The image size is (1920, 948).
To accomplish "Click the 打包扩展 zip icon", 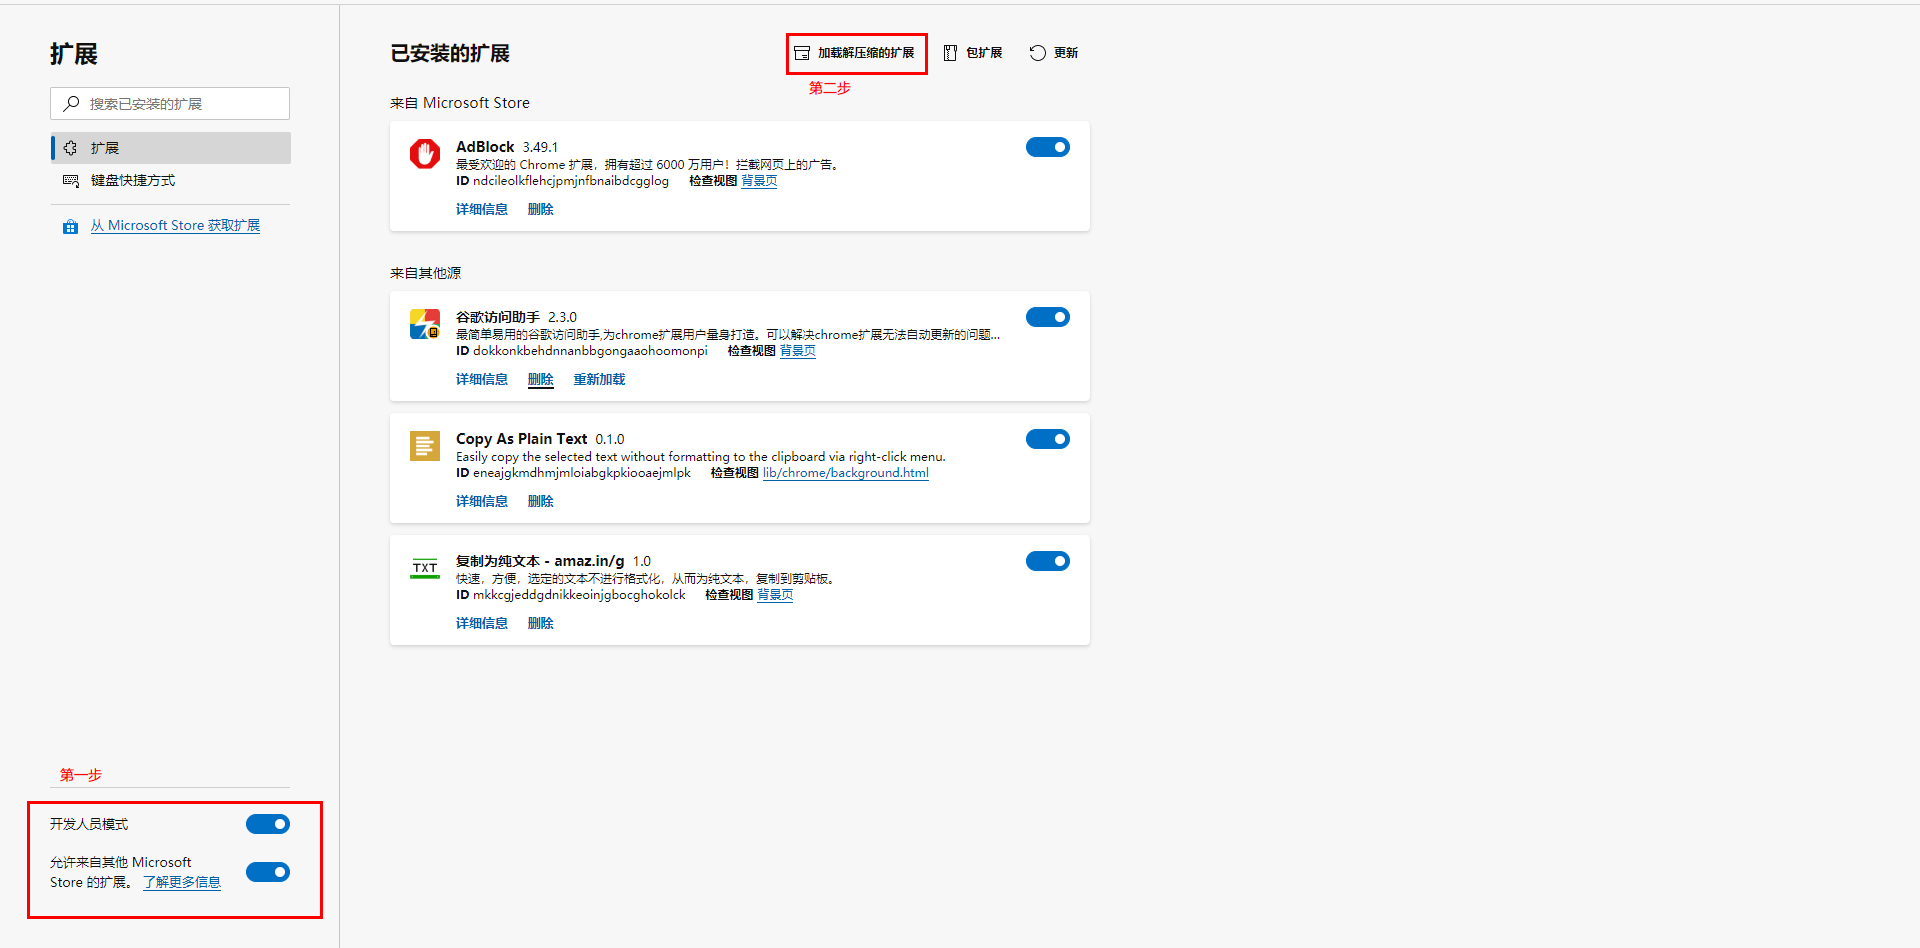I will (x=950, y=53).
